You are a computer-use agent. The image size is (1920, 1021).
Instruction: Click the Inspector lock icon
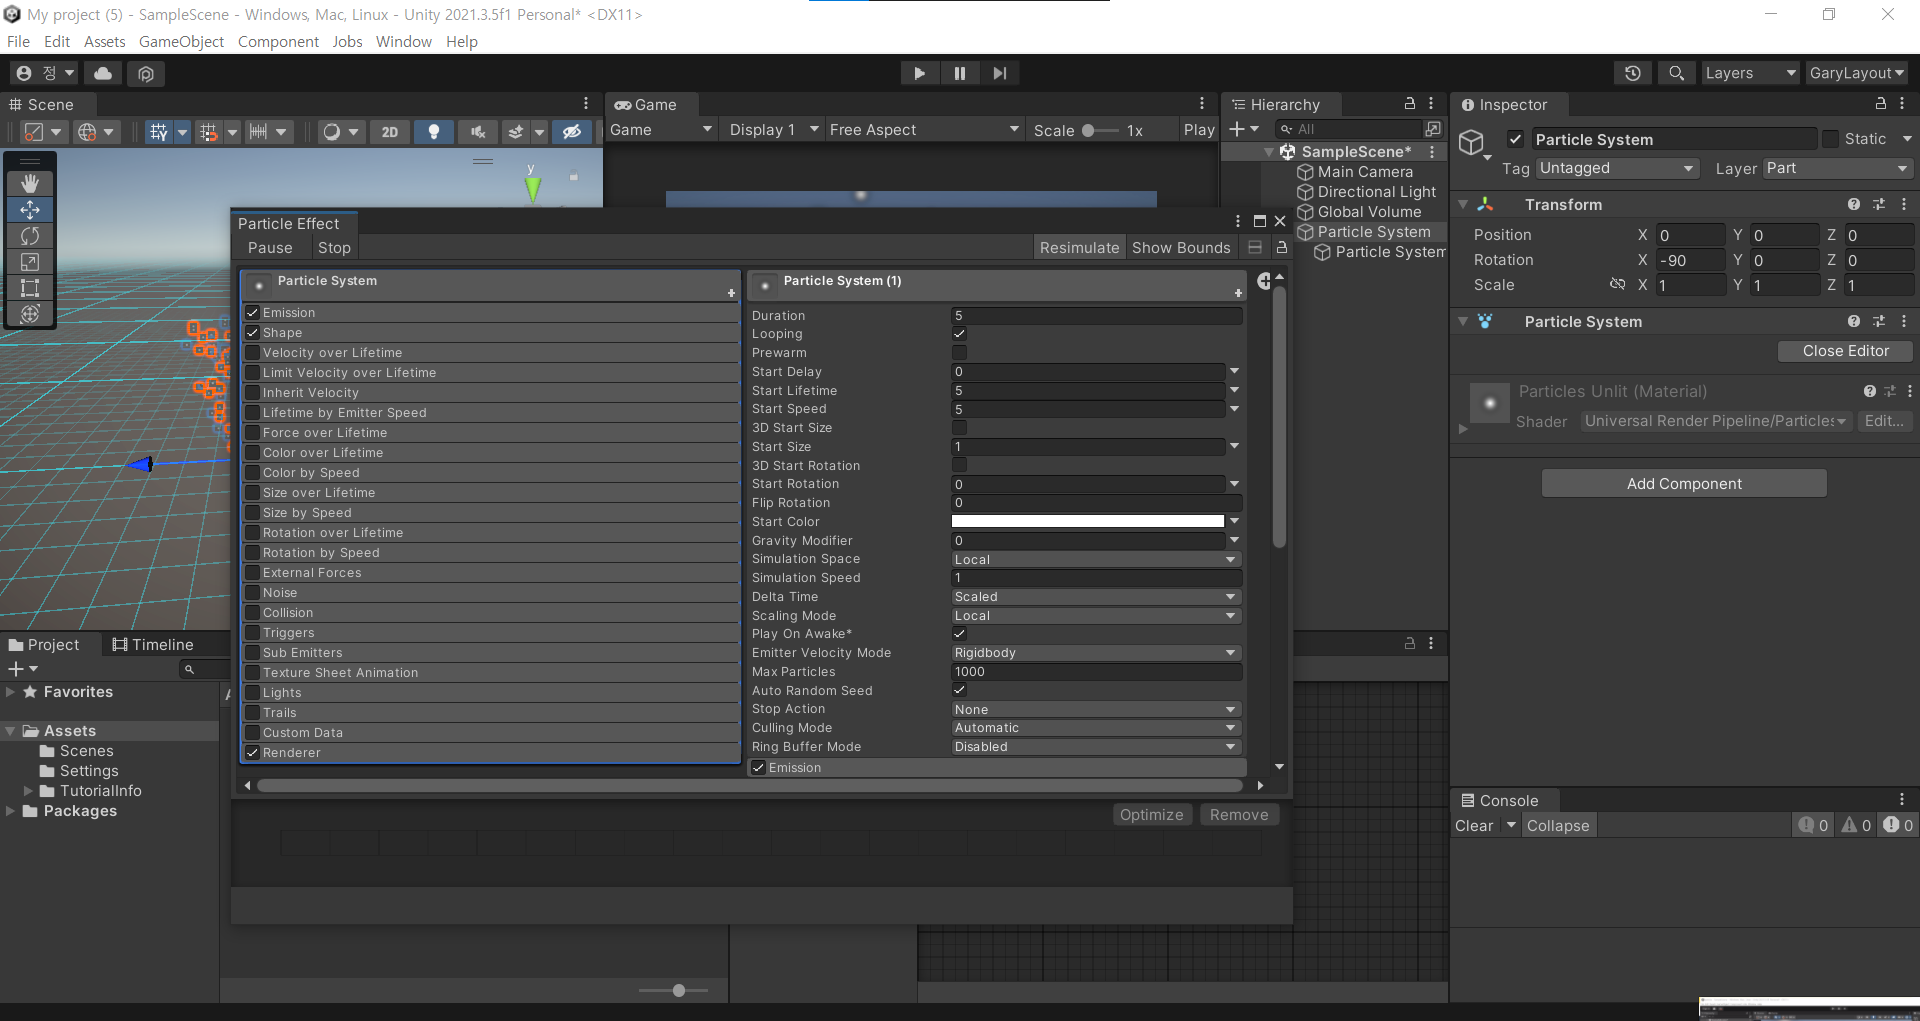click(x=1880, y=104)
